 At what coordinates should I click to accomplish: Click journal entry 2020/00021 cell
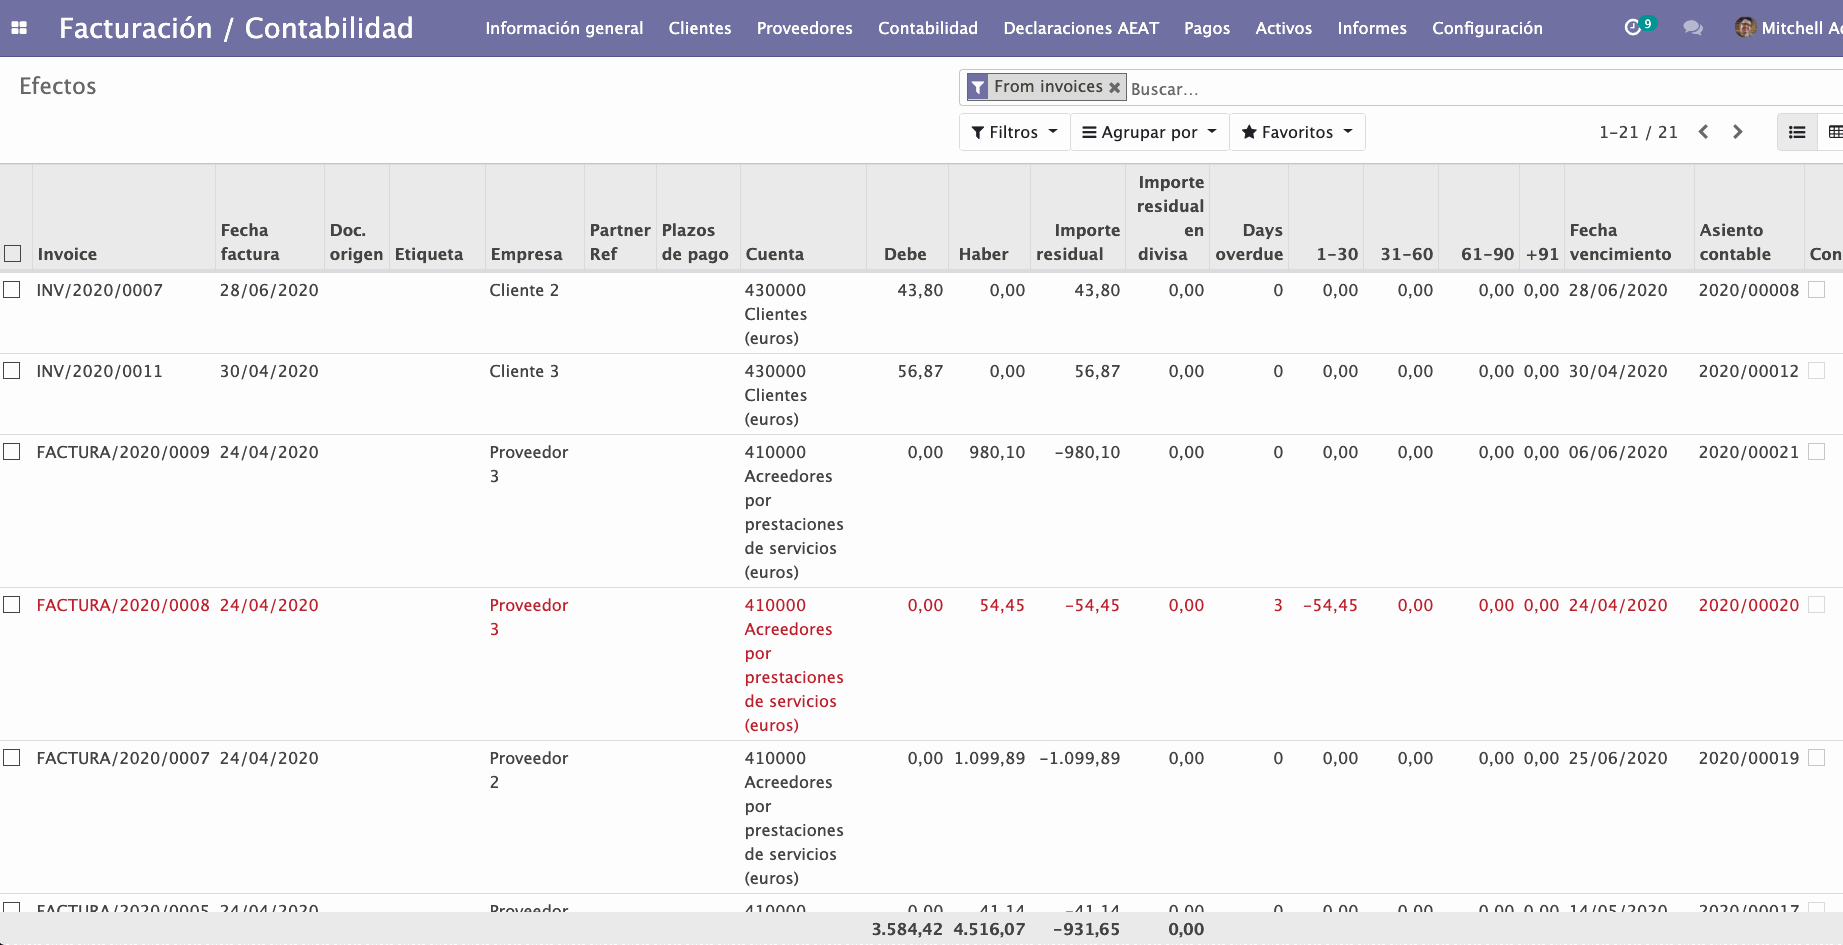(x=1748, y=452)
